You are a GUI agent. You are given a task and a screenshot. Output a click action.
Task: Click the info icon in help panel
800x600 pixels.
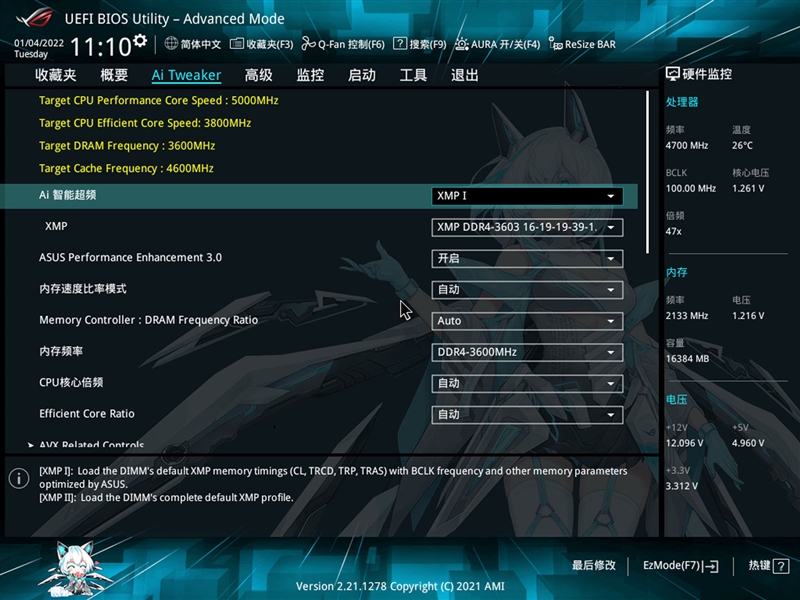tap(18, 479)
